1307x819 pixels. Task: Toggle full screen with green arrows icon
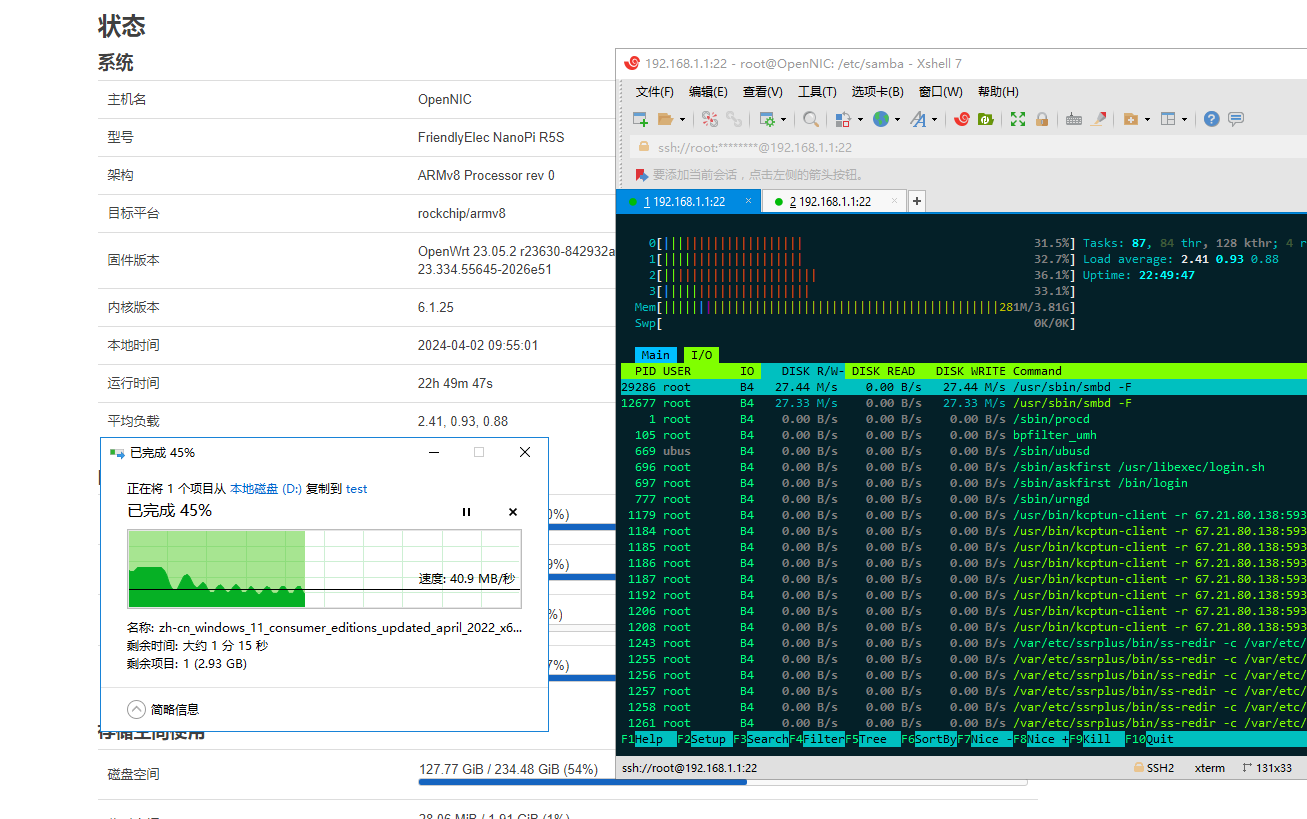(1018, 119)
